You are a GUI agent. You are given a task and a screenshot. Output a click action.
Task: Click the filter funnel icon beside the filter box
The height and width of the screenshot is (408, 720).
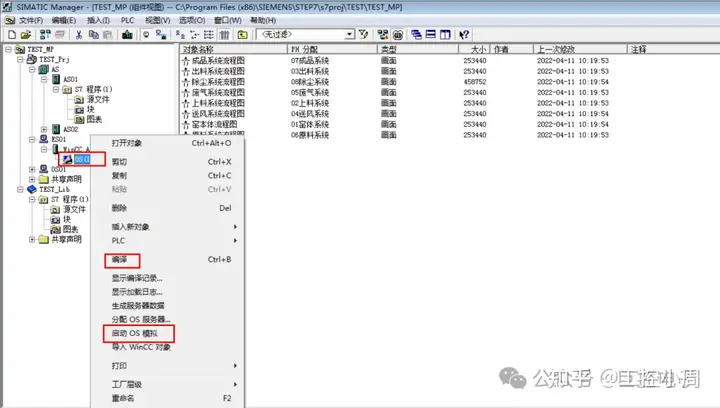(364, 34)
